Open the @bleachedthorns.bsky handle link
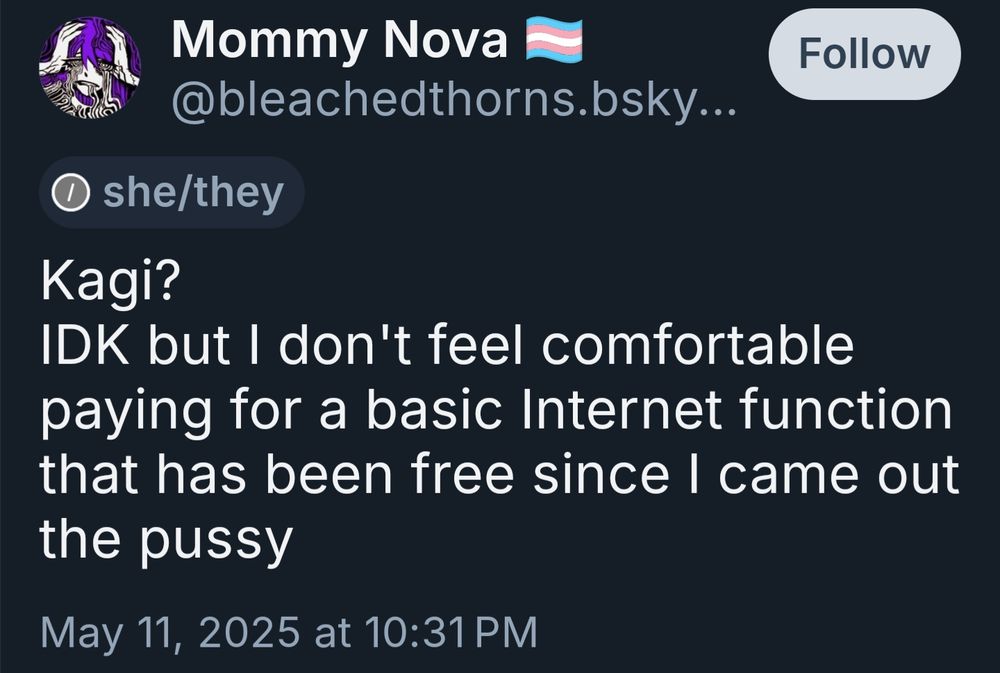Image resolution: width=1000 pixels, height=673 pixels. tap(453, 101)
